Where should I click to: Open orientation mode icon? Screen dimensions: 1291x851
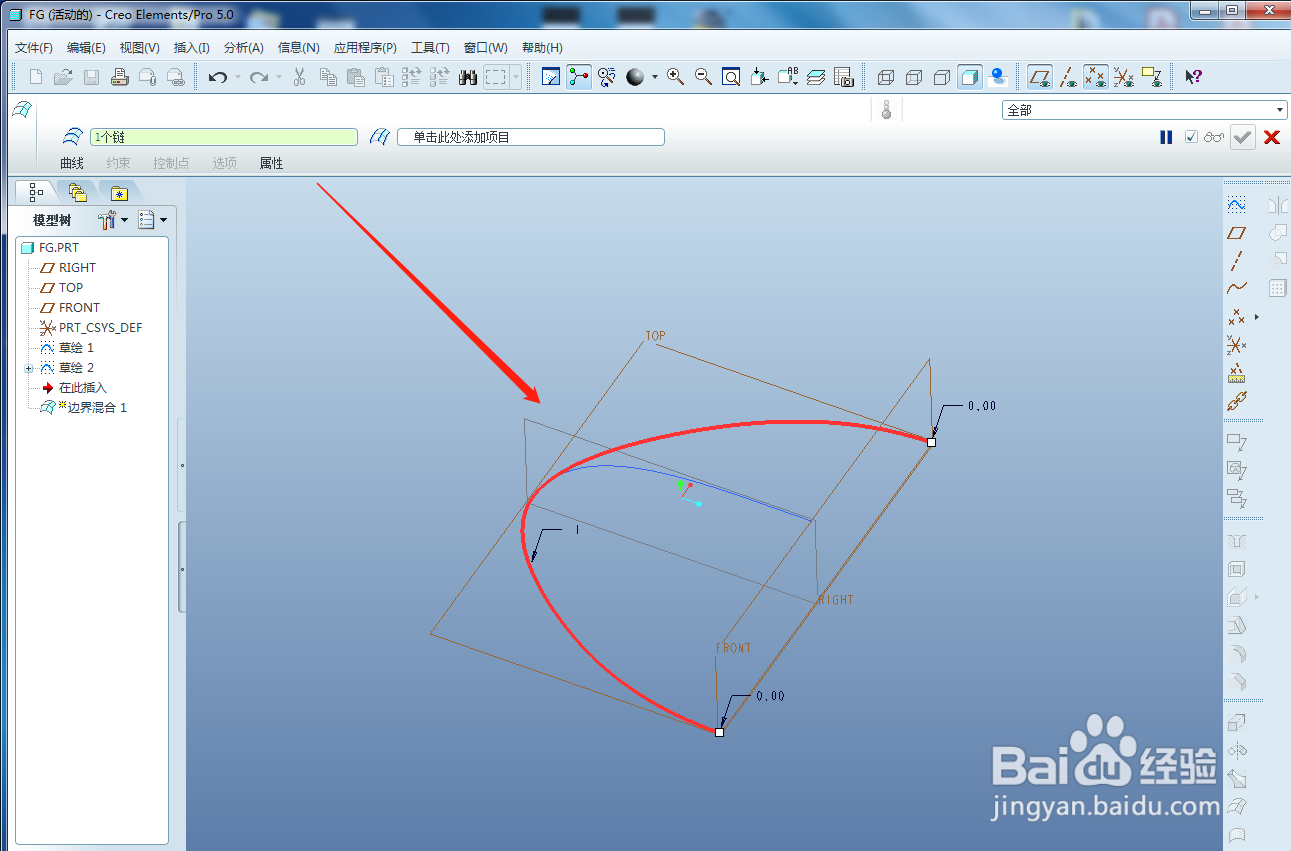point(607,77)
